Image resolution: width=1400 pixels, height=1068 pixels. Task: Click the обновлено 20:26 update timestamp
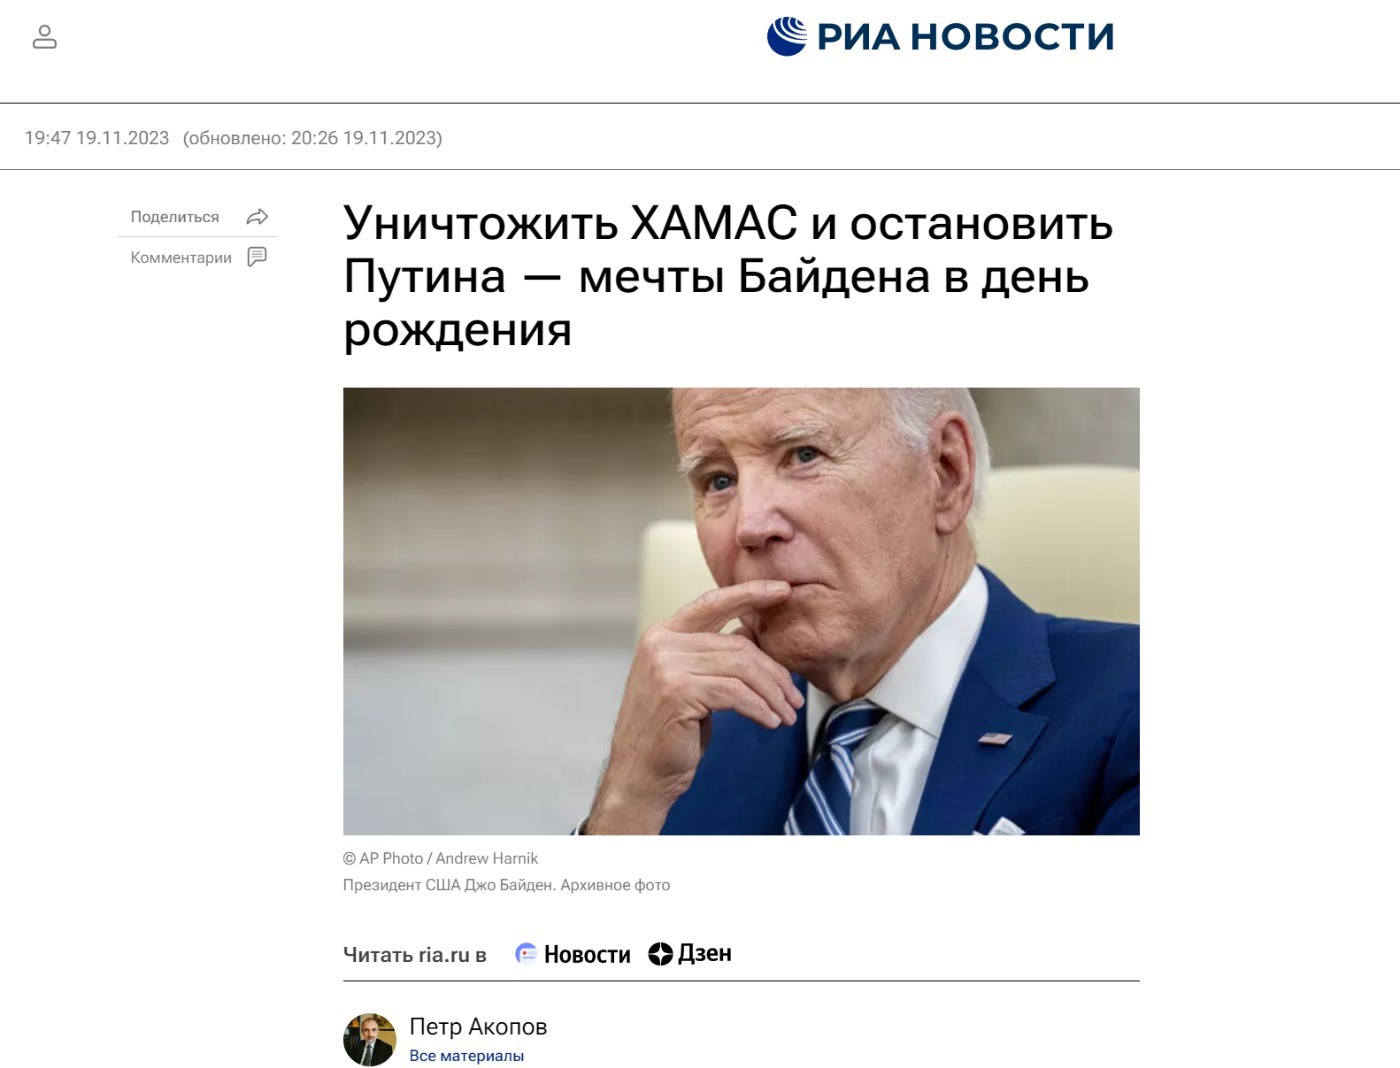(312, 138)
